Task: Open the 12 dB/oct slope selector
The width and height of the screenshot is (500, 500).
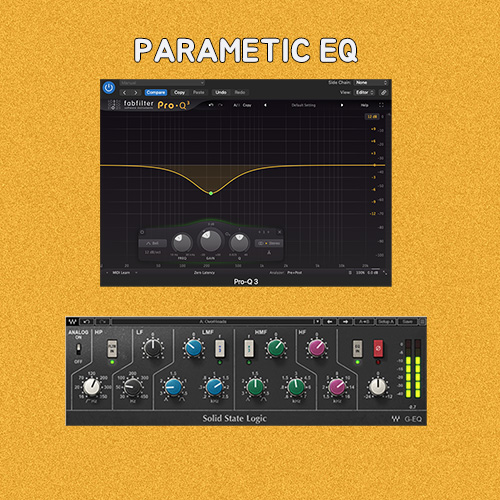Action: click(153, 252)
